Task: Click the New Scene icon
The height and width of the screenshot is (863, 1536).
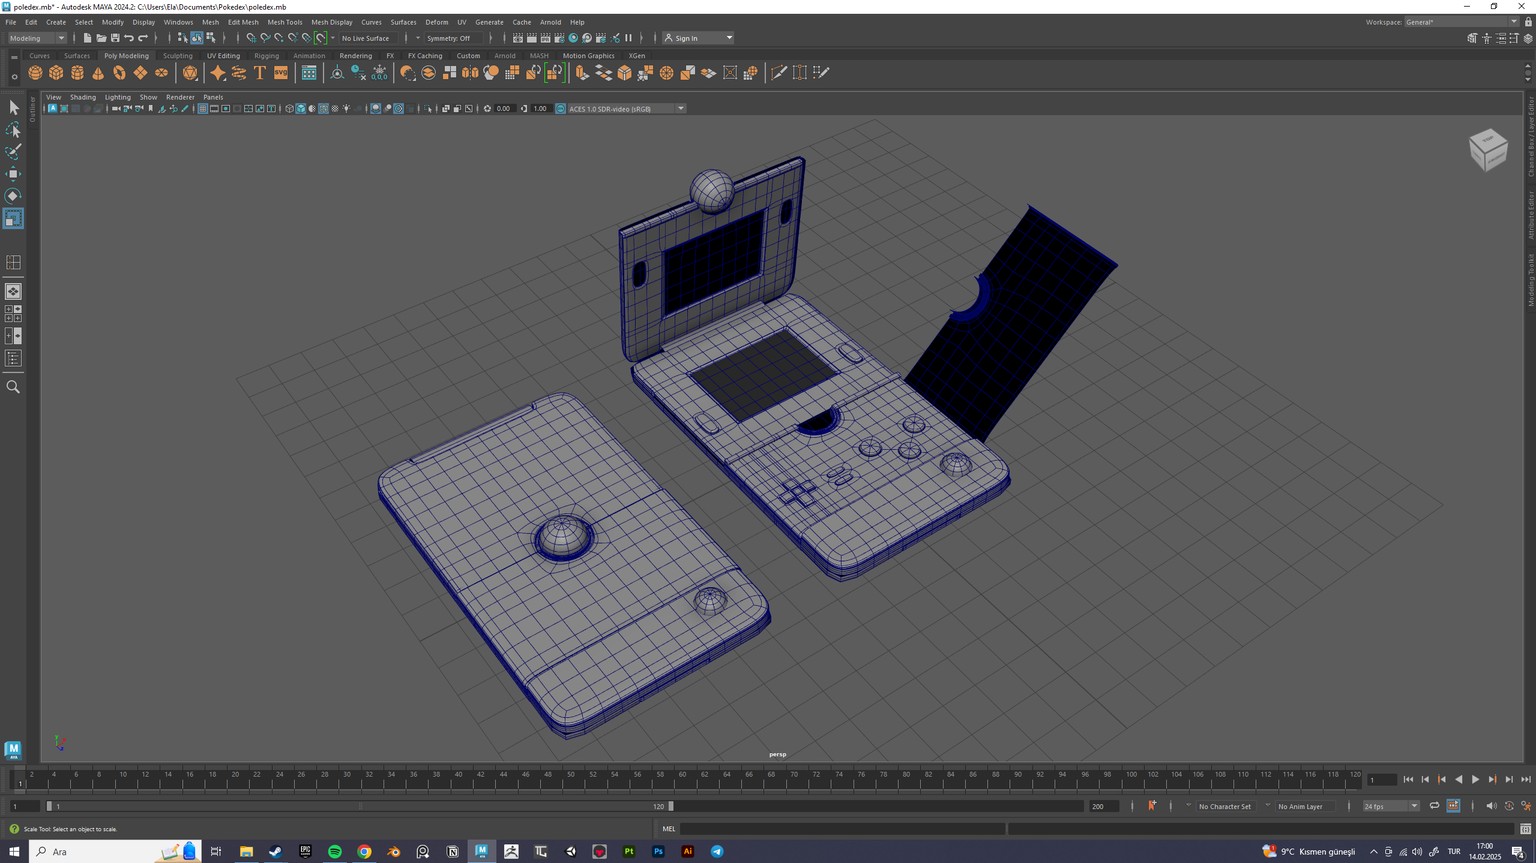Action: click(x=87, y=38)
